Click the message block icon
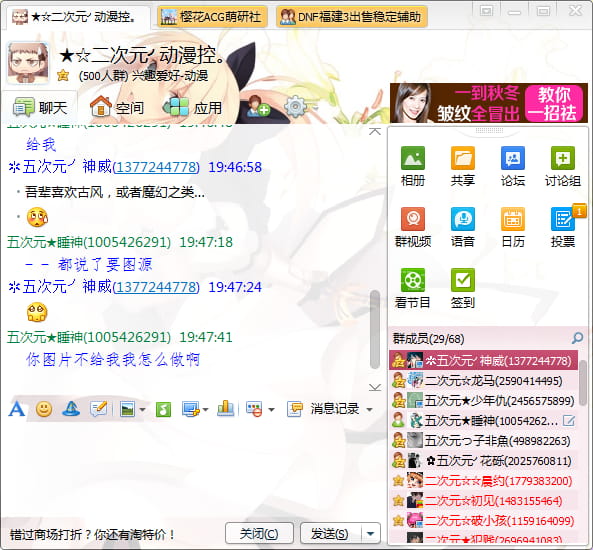593x550 pixels. tap(254, 409)
